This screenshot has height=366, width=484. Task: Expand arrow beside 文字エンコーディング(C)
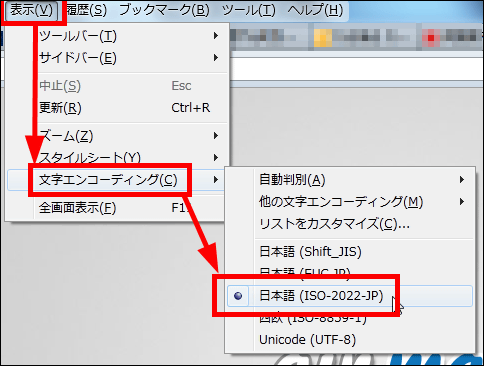pos(216,180)
